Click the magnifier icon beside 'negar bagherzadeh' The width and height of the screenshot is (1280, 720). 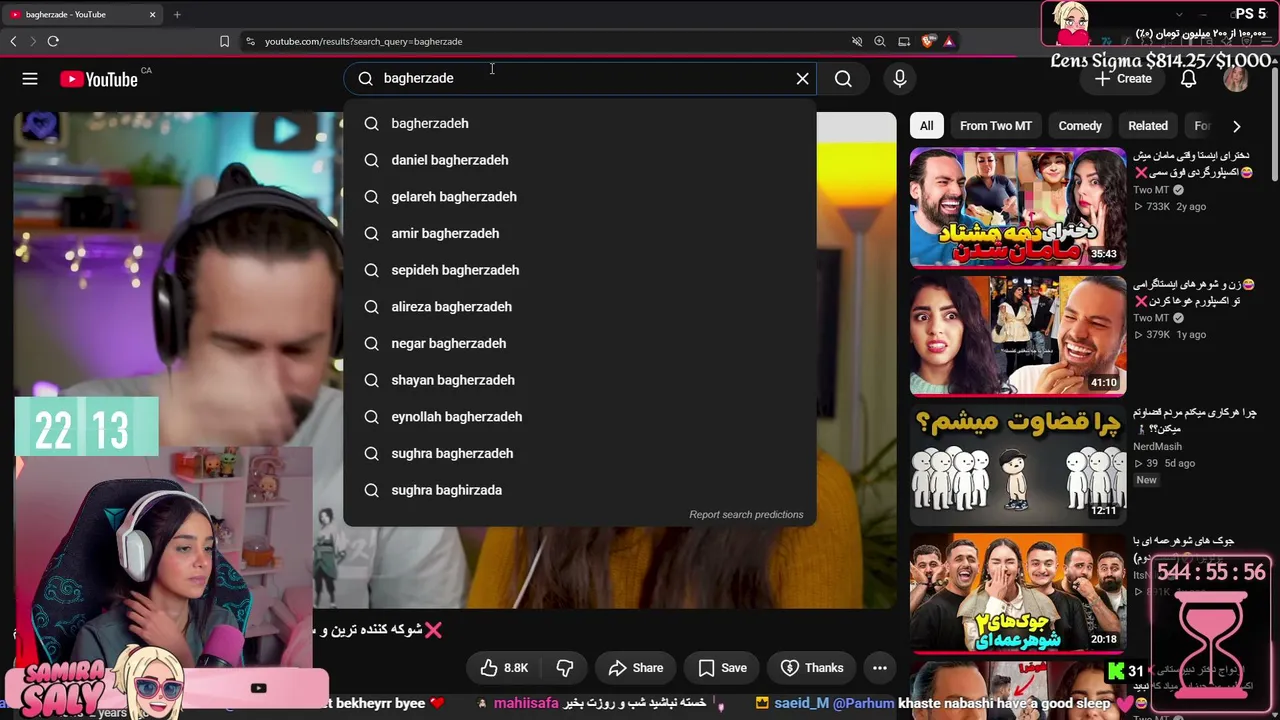[371, 343]
